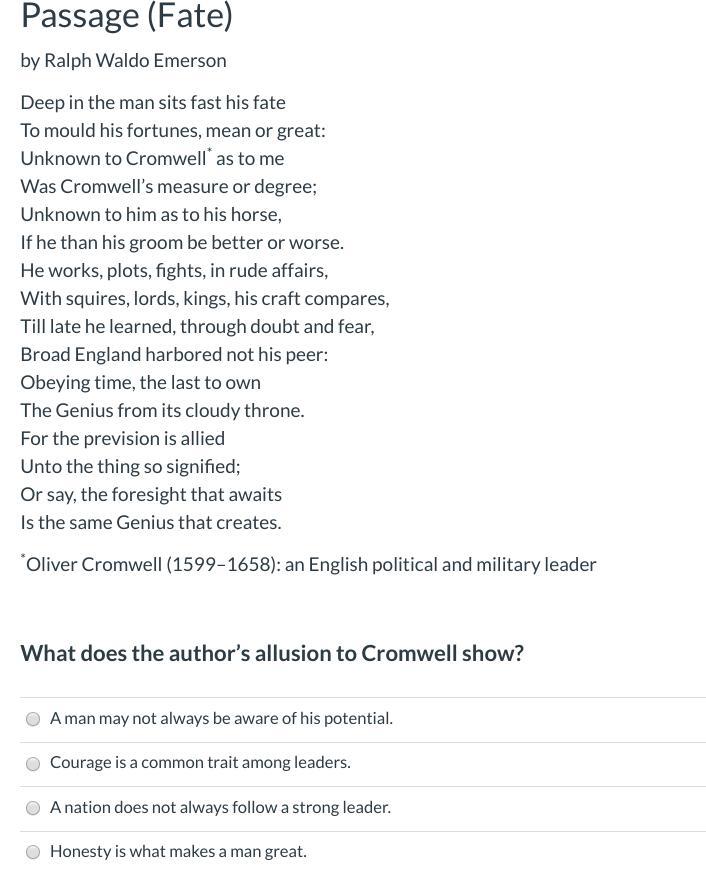Pick the 'Honesty is what makes a man great' radio button
The width and height of the screenshot is (706, 873).
[33, 852]
